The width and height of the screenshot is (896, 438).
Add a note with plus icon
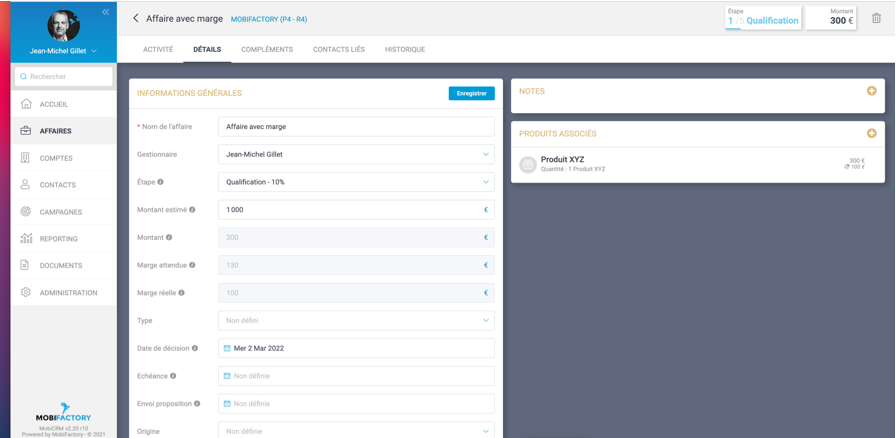[x=871, y=91]
